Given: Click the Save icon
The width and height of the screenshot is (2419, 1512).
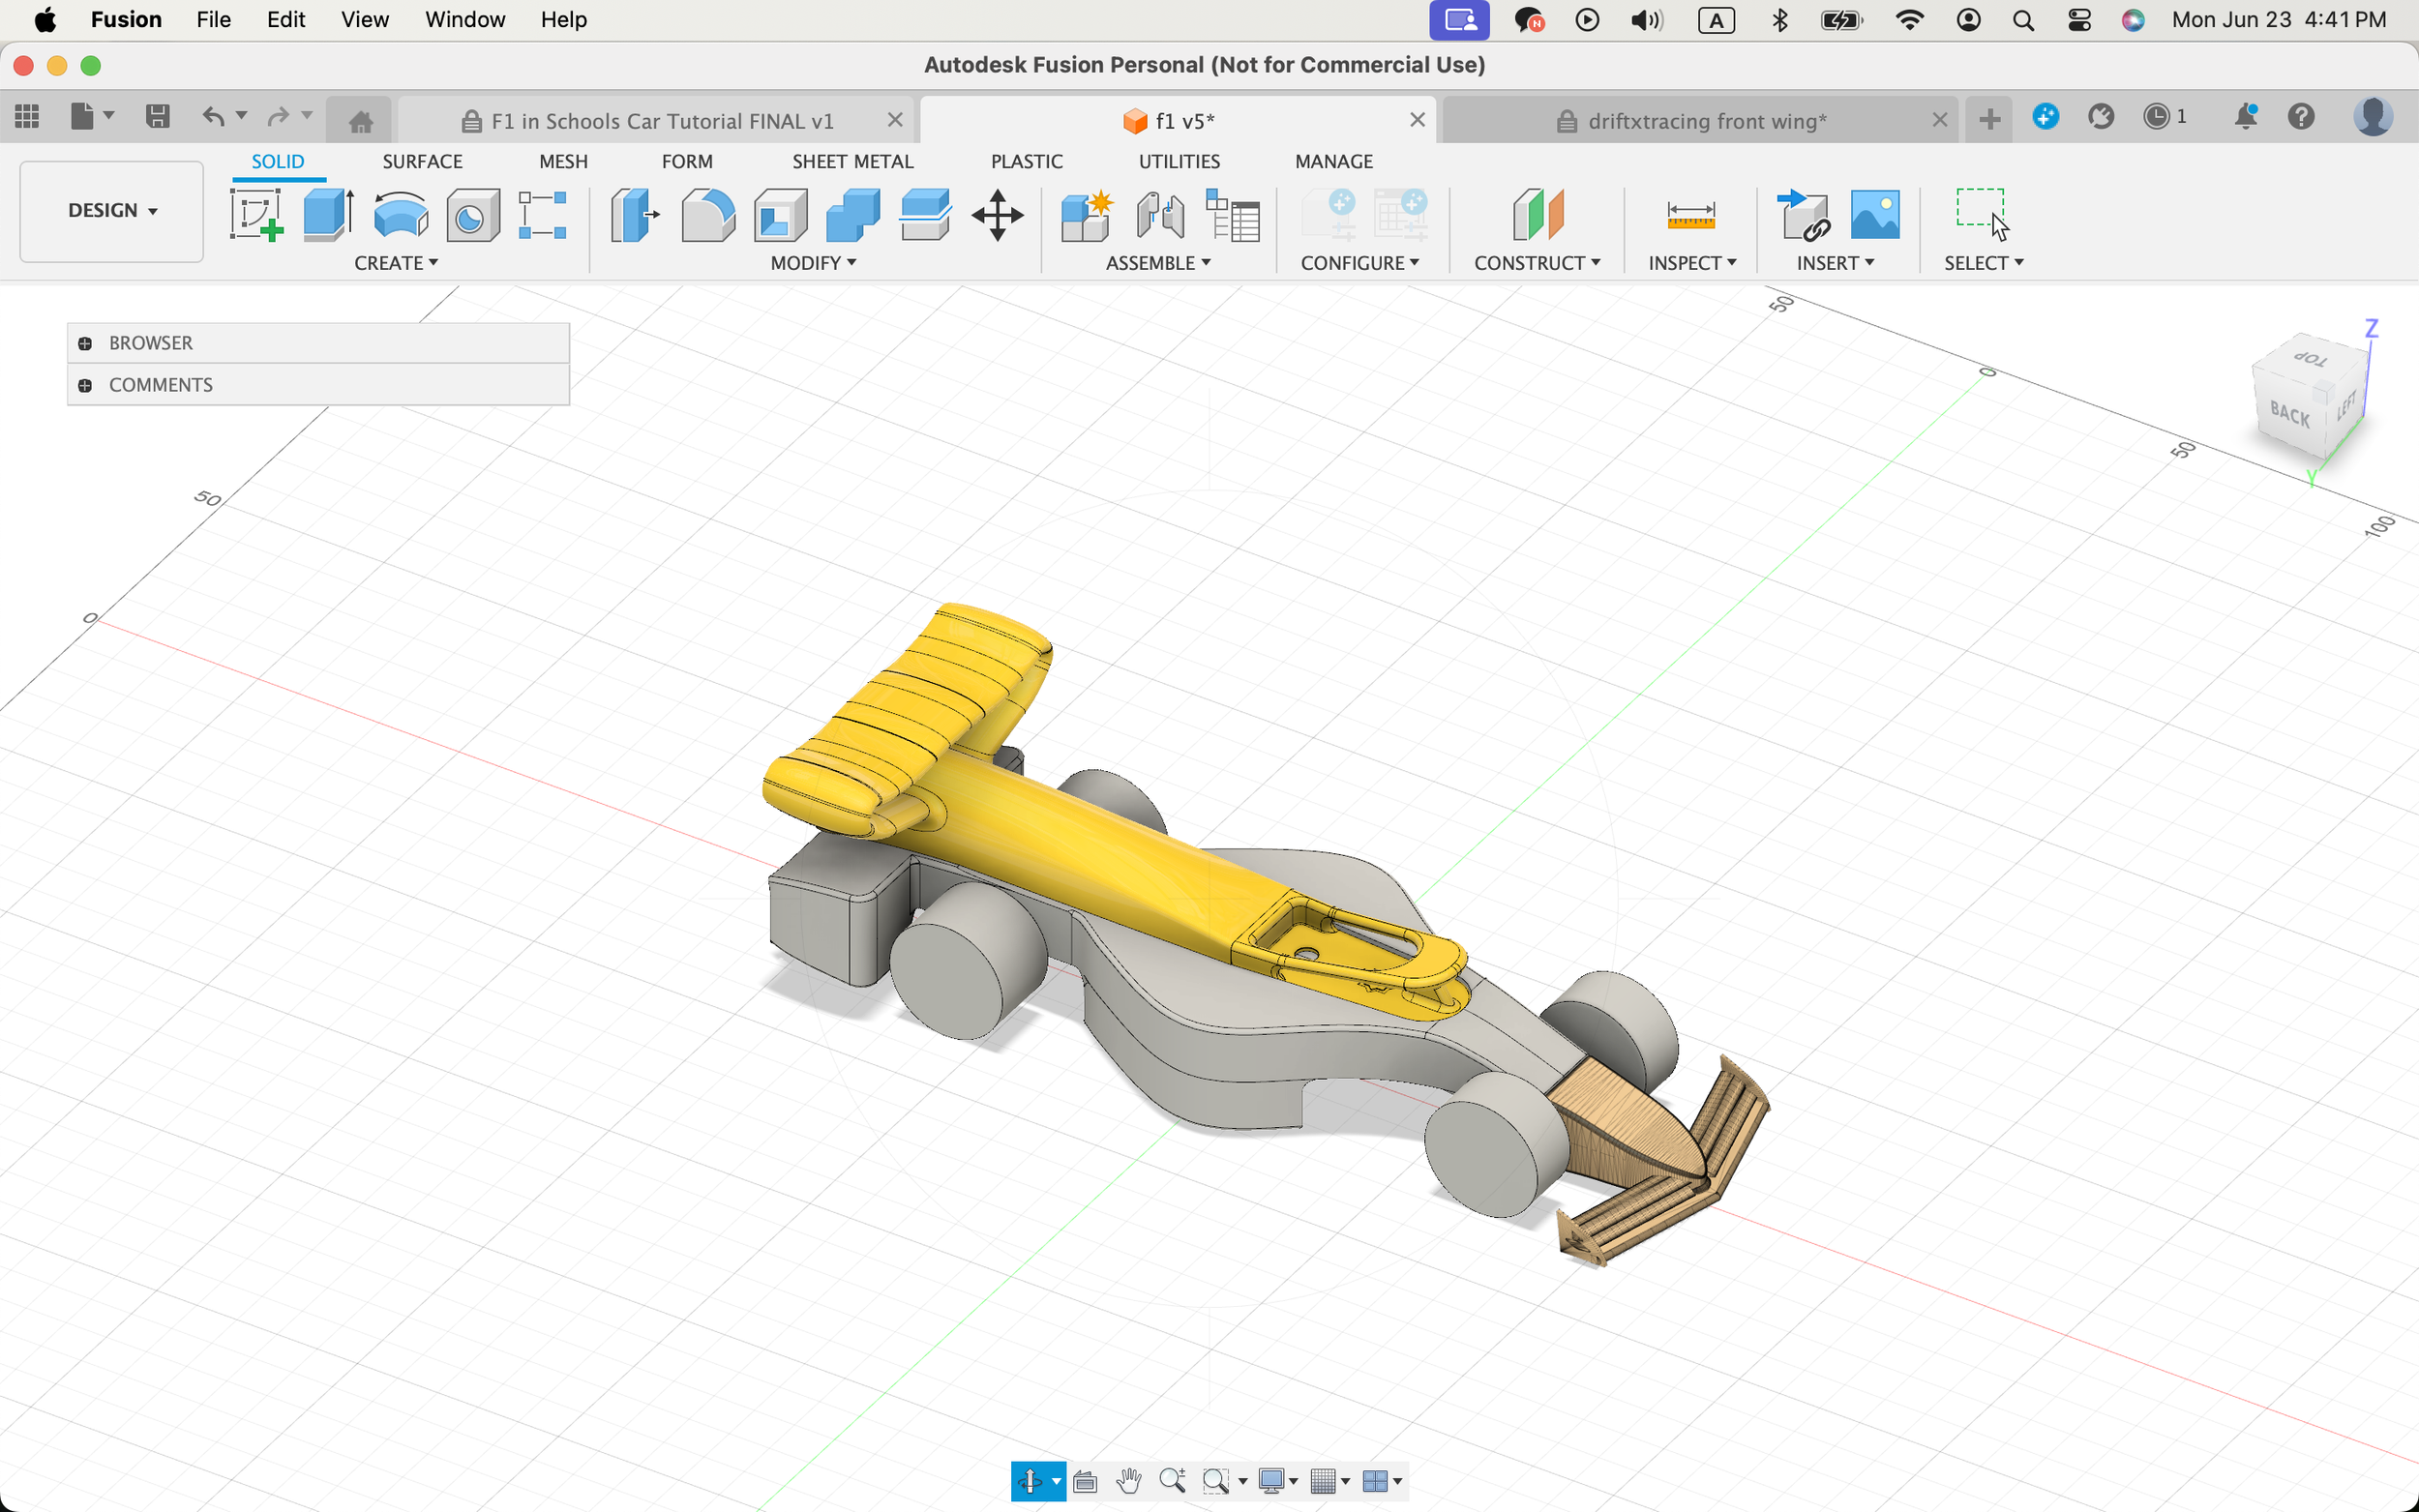Looking at the screenshot, I should pos(157,117).
